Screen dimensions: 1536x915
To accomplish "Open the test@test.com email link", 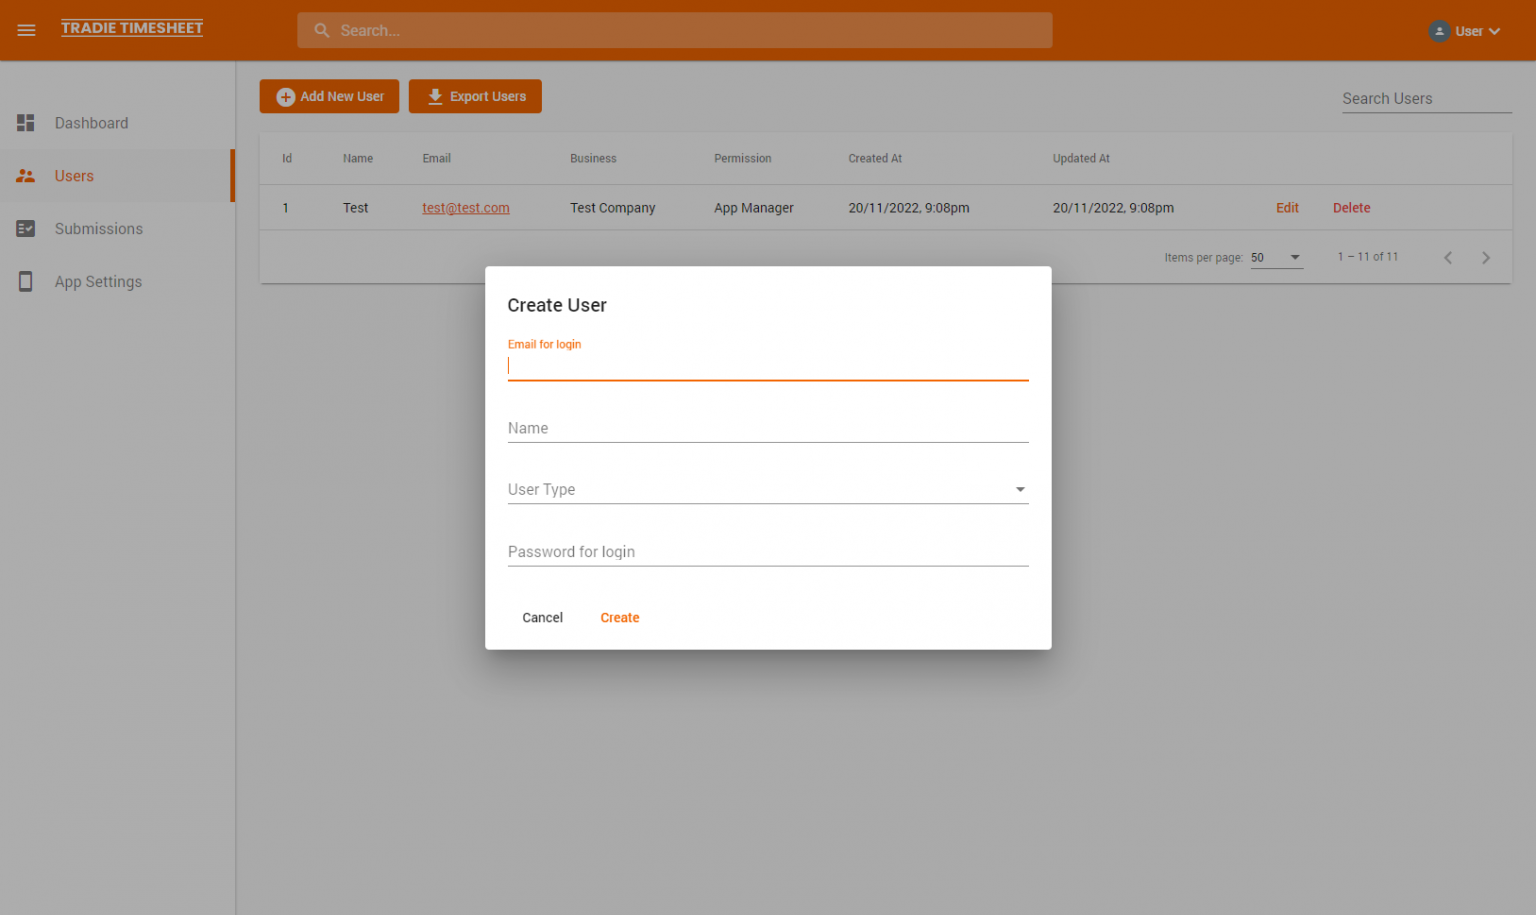I will [465, 207].
